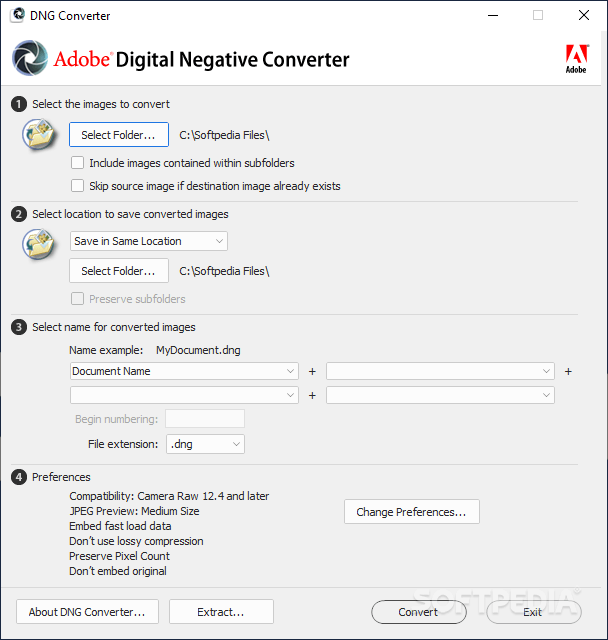608x640 pixels.
Task: Click the DNG Converter aperture logo icon
Action: [30, 58]
